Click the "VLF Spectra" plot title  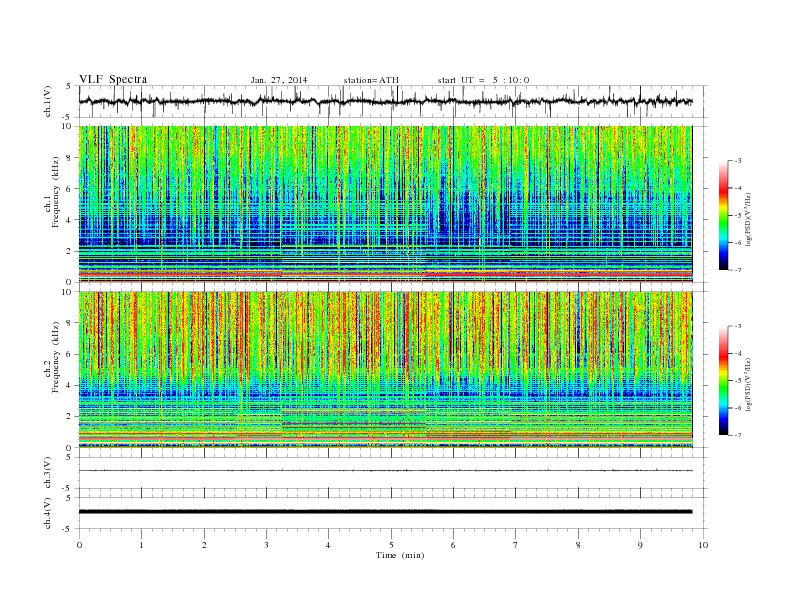[x=113, y=79]
